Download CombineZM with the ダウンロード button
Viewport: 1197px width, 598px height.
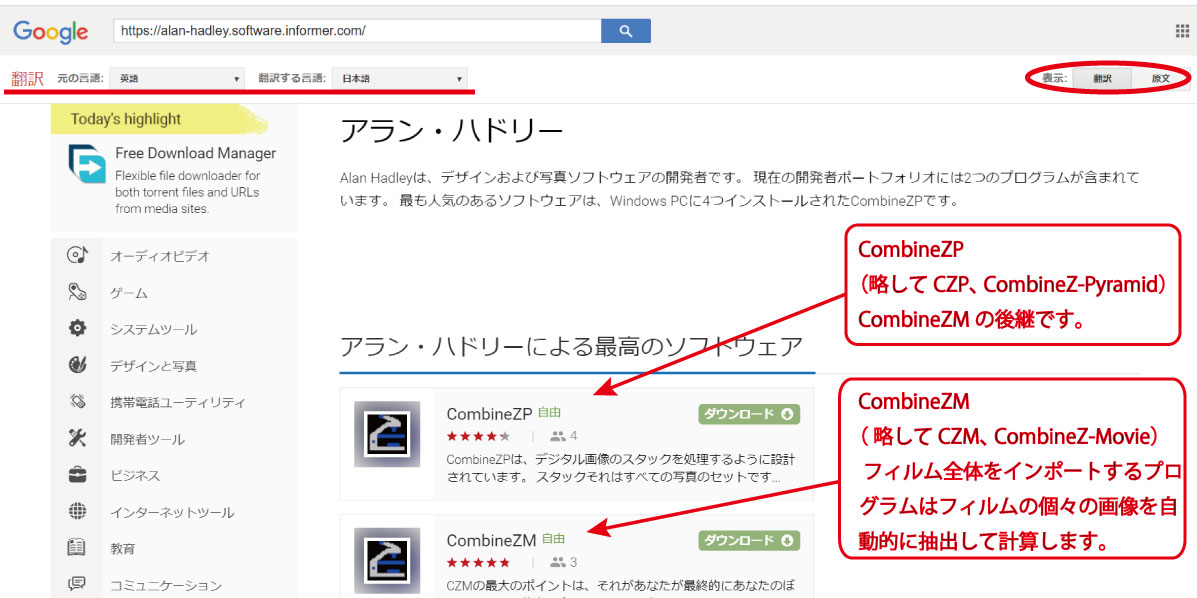749,541
